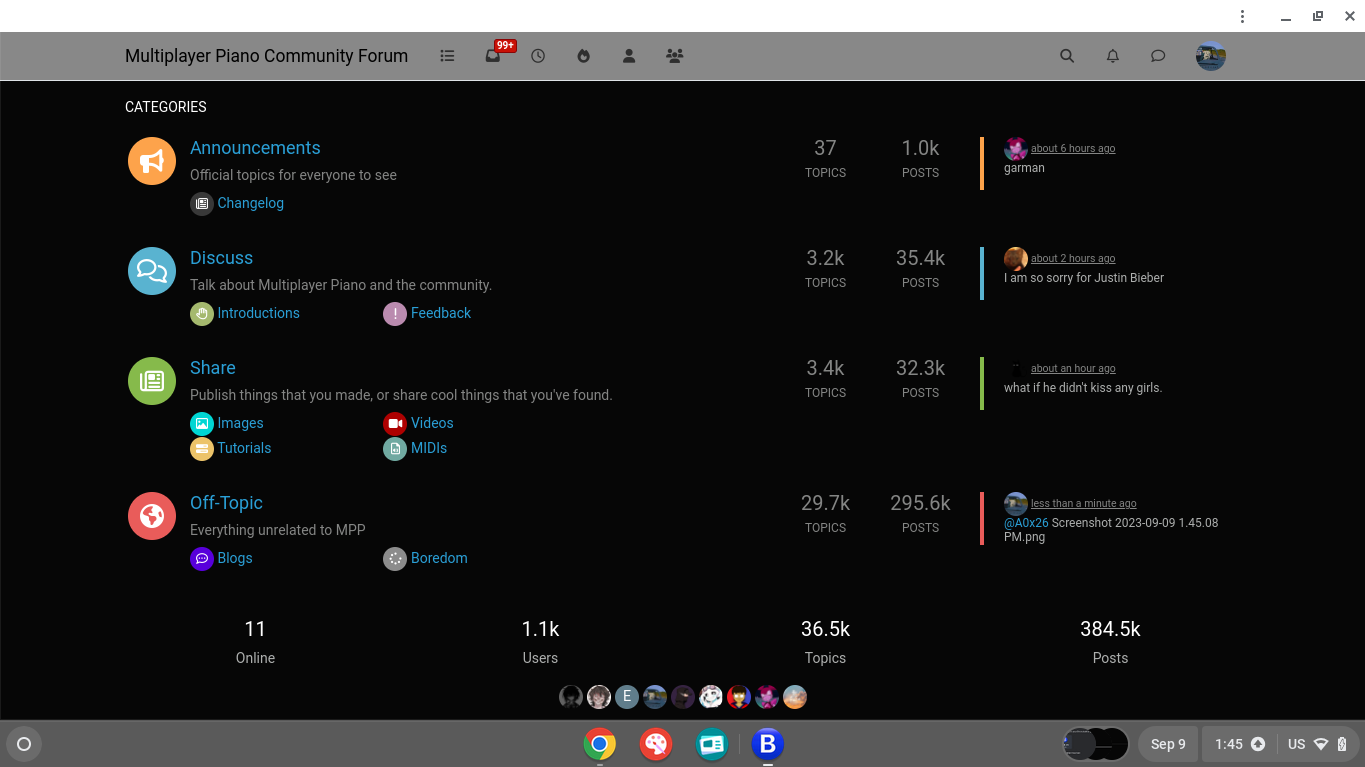
Task: Click the Discuss chat bubbles icon
Action: click(152, 271)
